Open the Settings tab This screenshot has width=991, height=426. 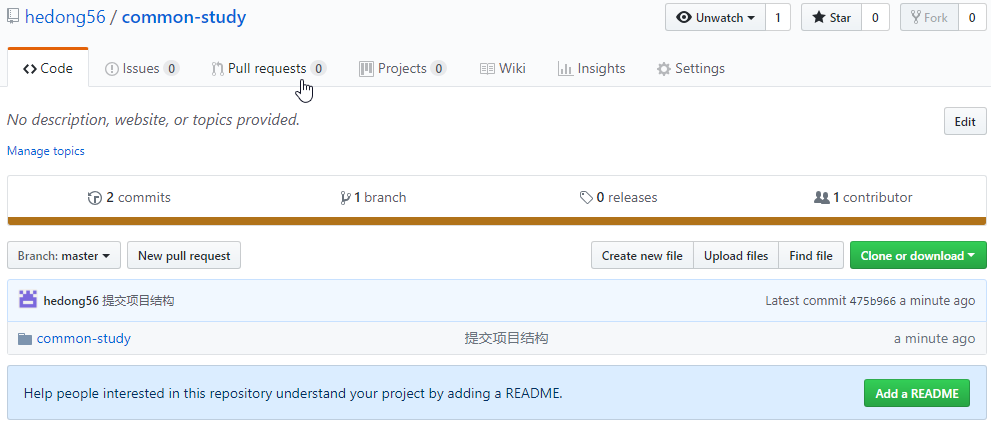[691, 68]
